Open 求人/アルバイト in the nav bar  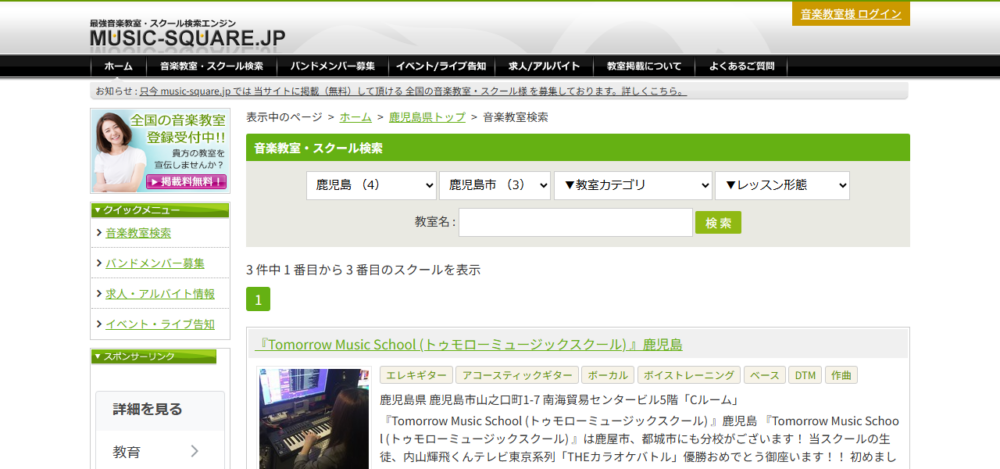(544, 66)
